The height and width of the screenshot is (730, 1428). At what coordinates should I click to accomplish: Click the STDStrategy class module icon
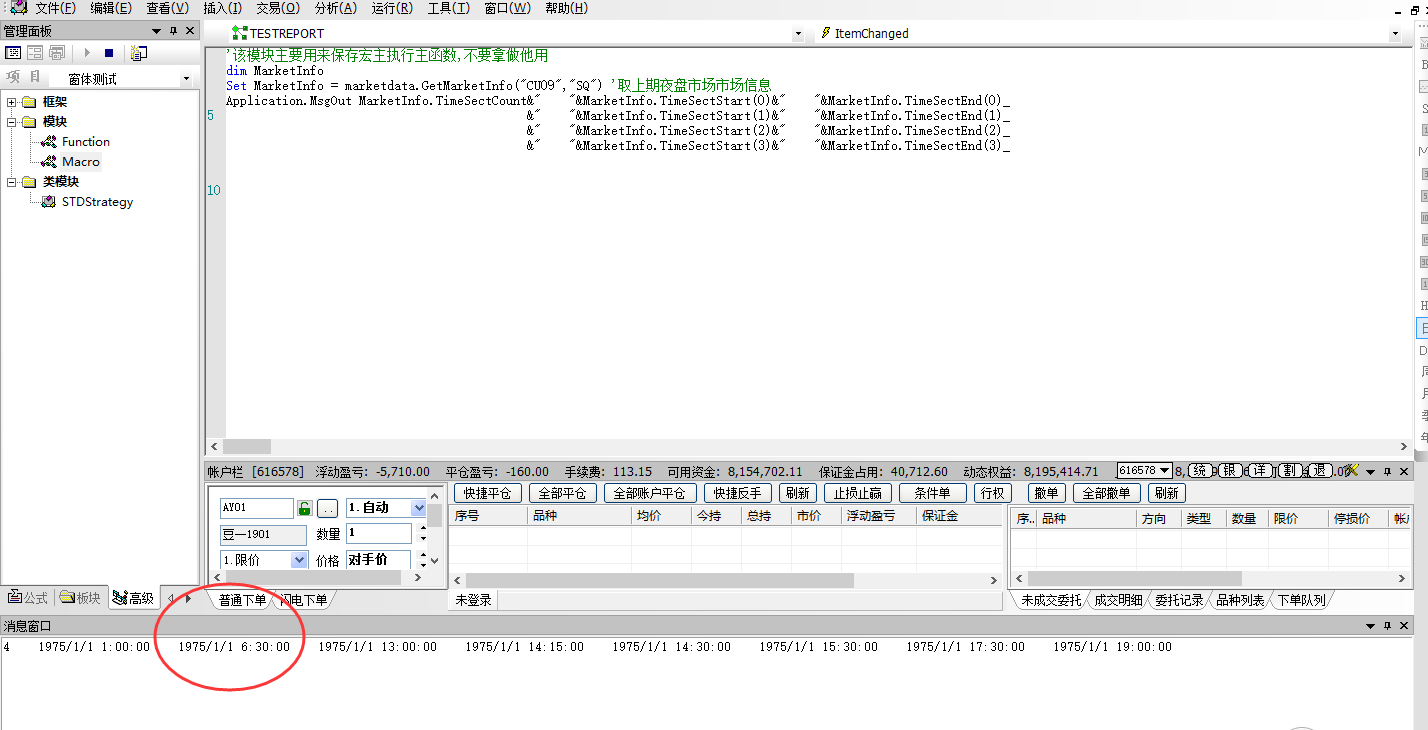[x=48, y=202]
